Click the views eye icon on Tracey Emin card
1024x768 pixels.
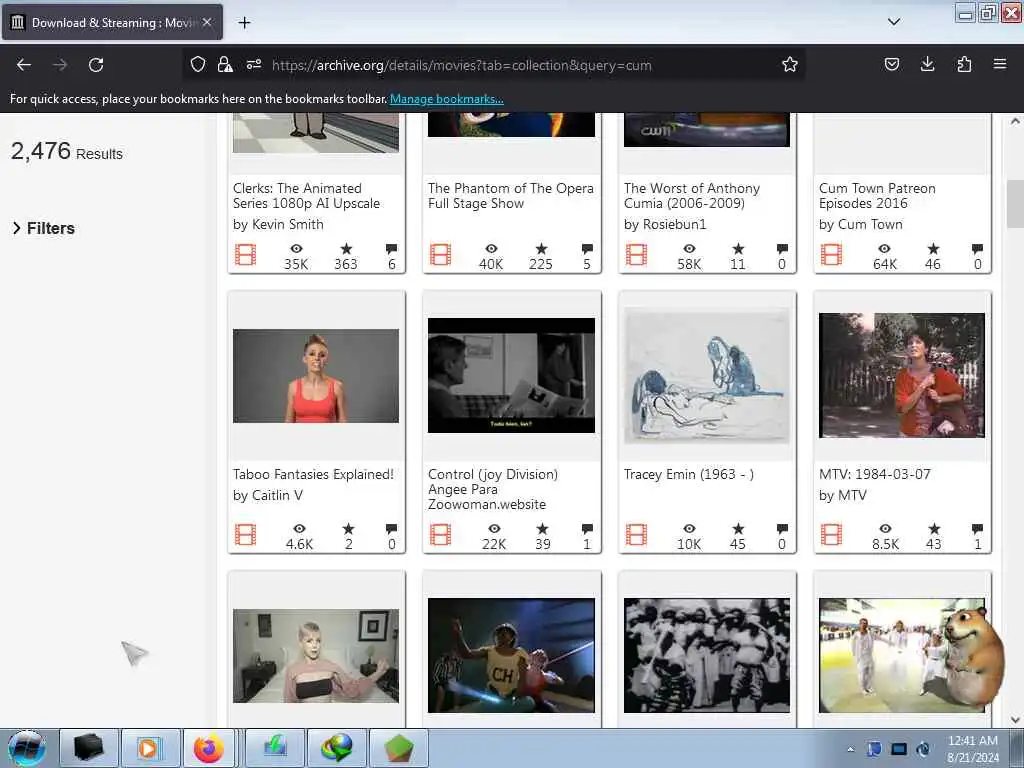point(689,528)
